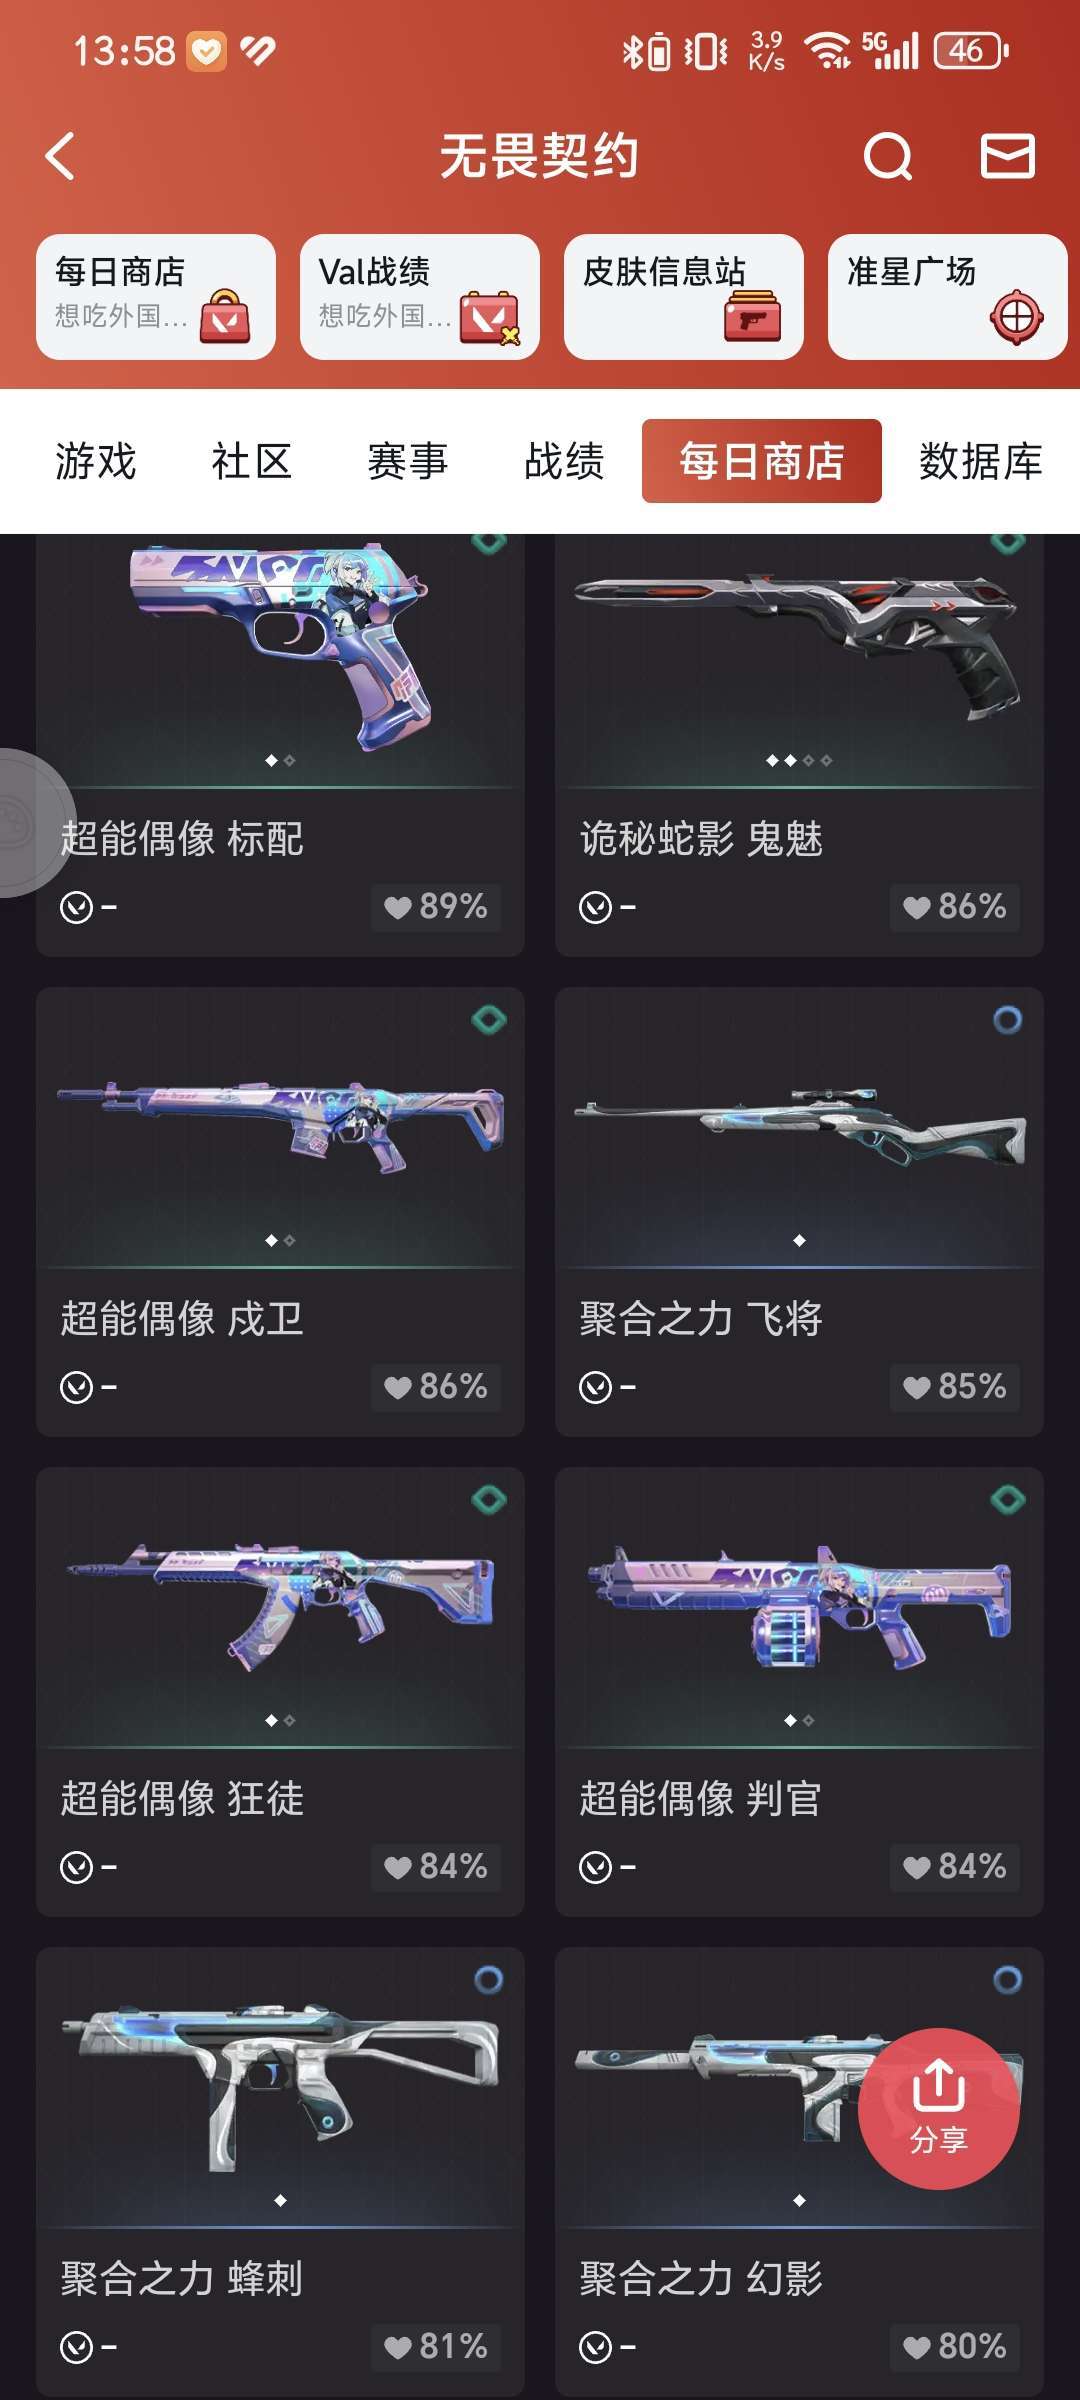
Task: Tap the green tier badge on 超能偶像 判官
Action: pos(1007,1500)
